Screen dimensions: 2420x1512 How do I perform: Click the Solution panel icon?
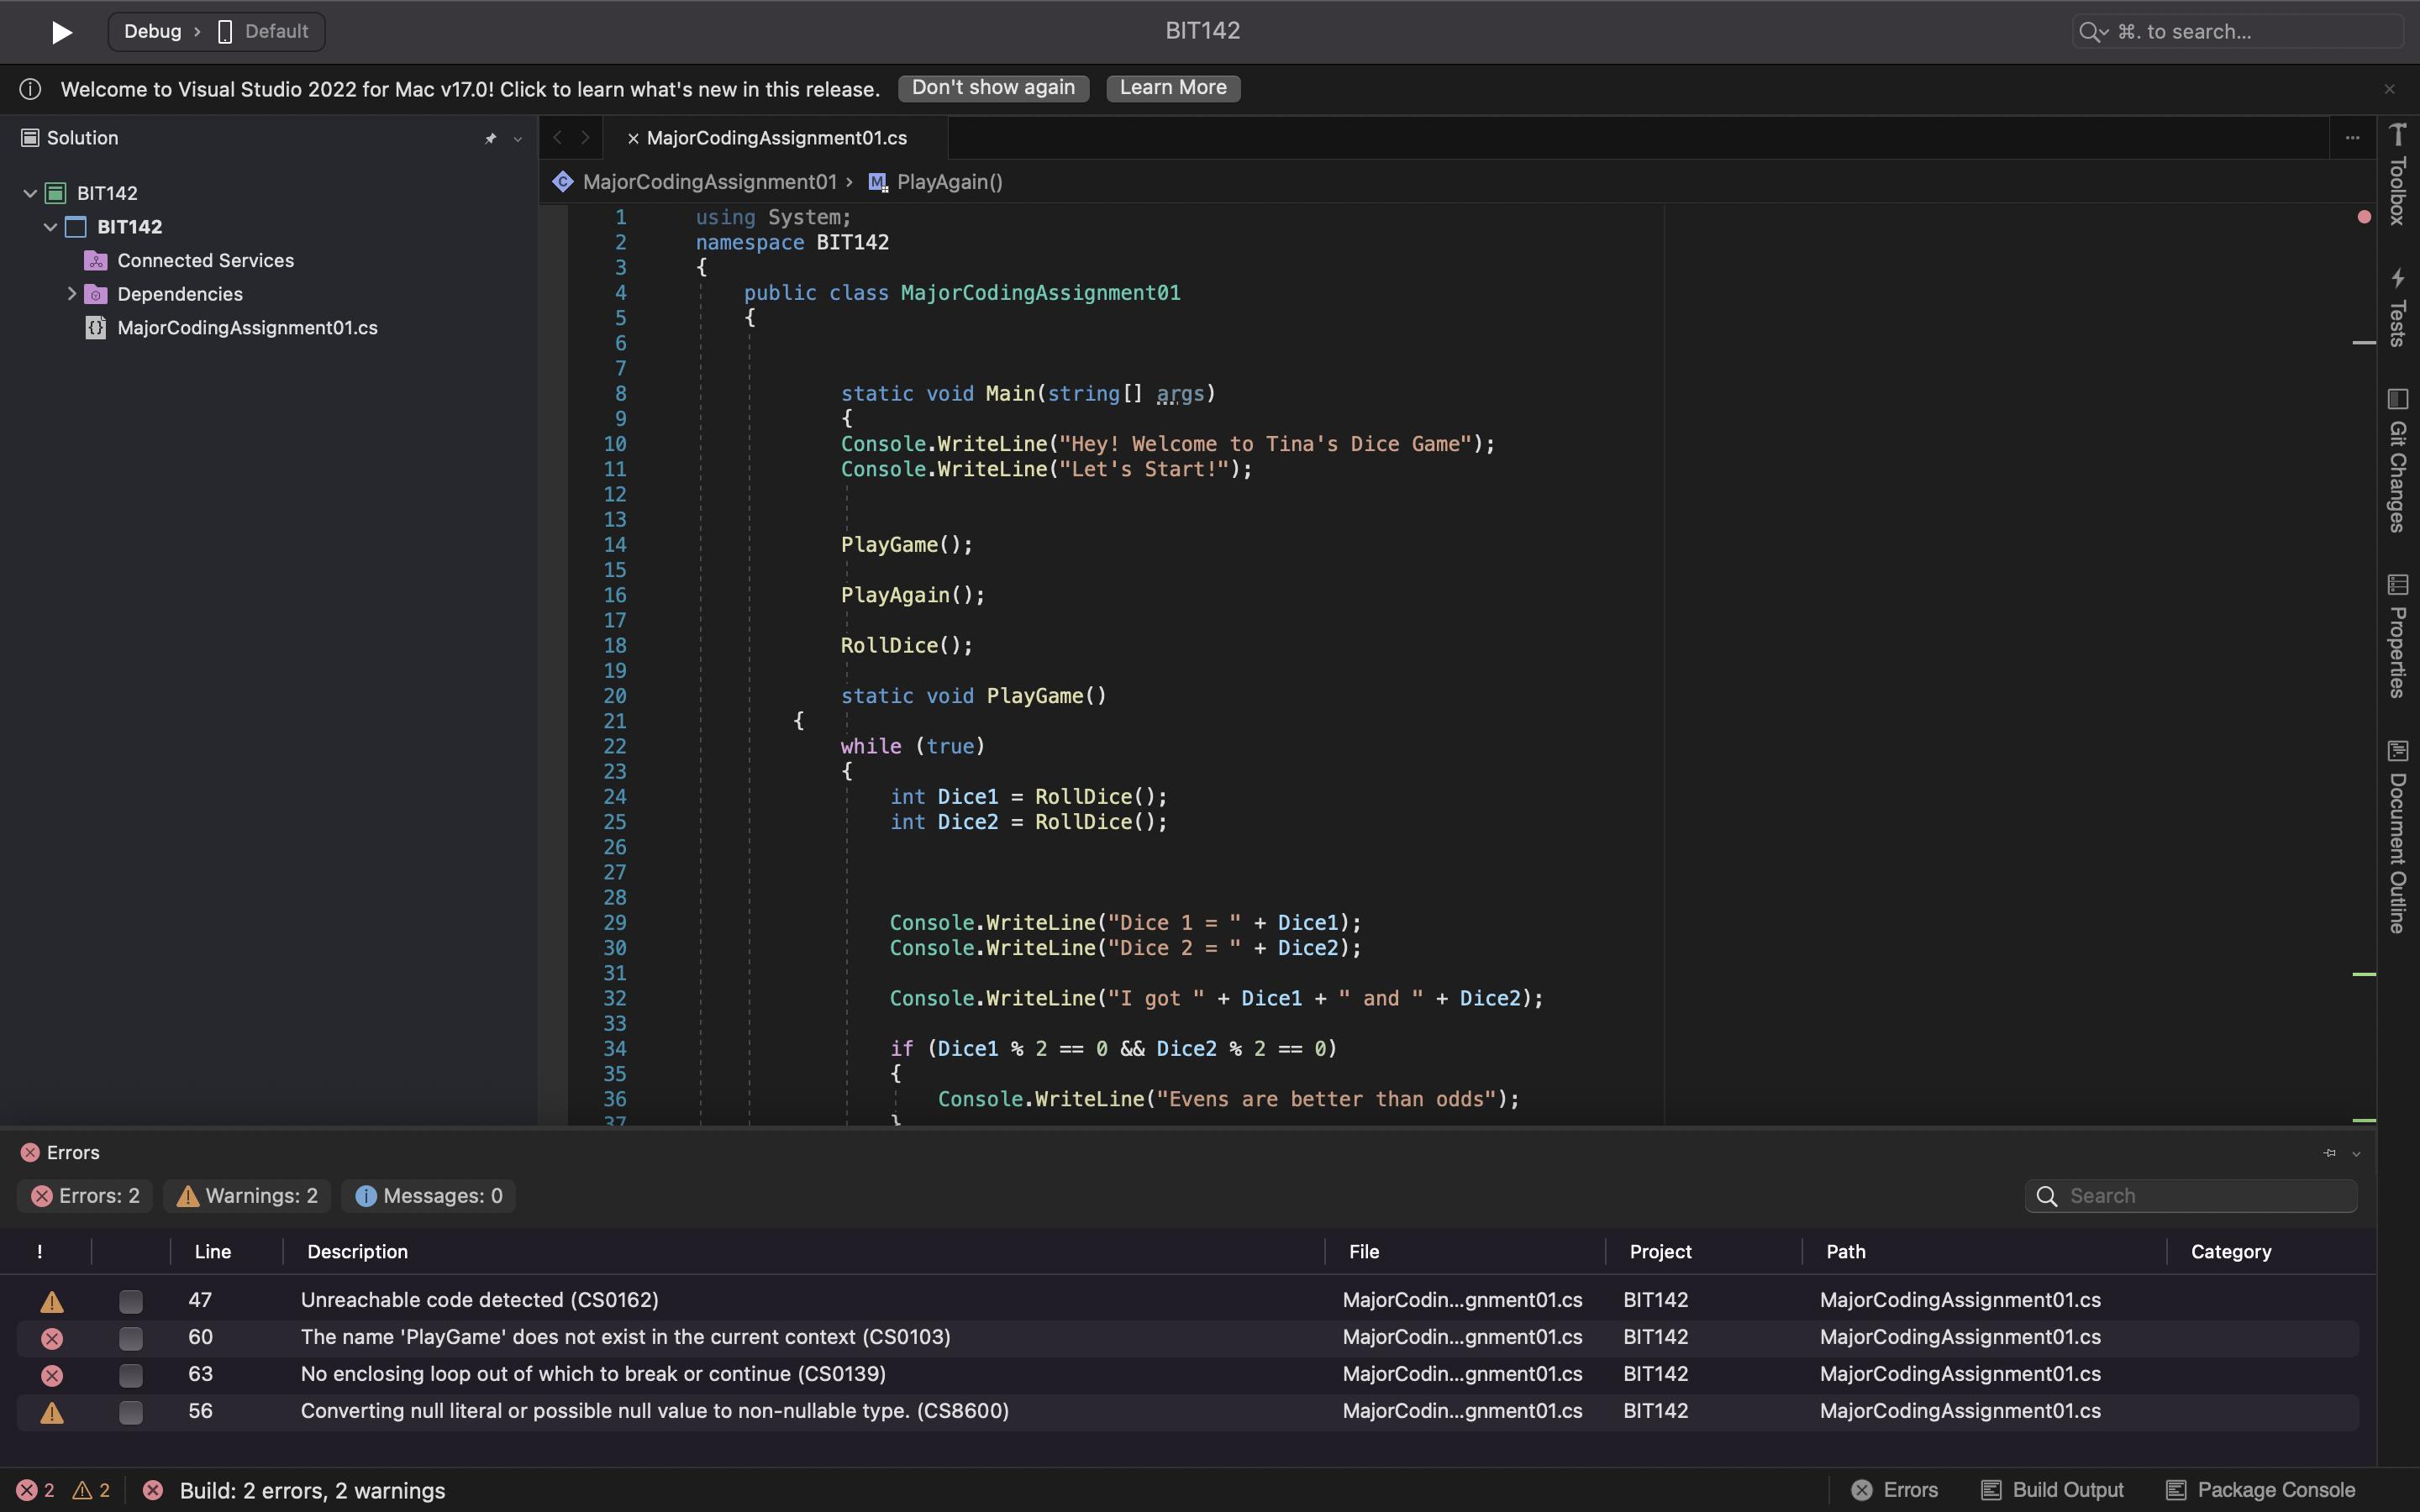click(x=30, y=138)
